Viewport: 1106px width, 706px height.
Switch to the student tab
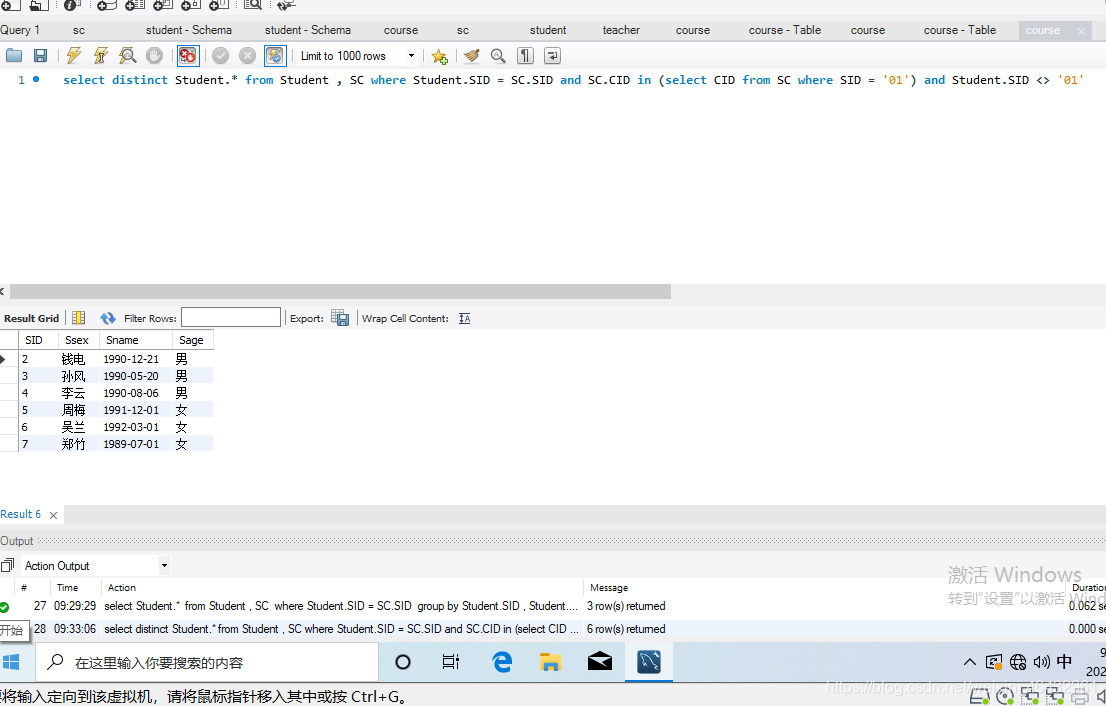[547, 30]
